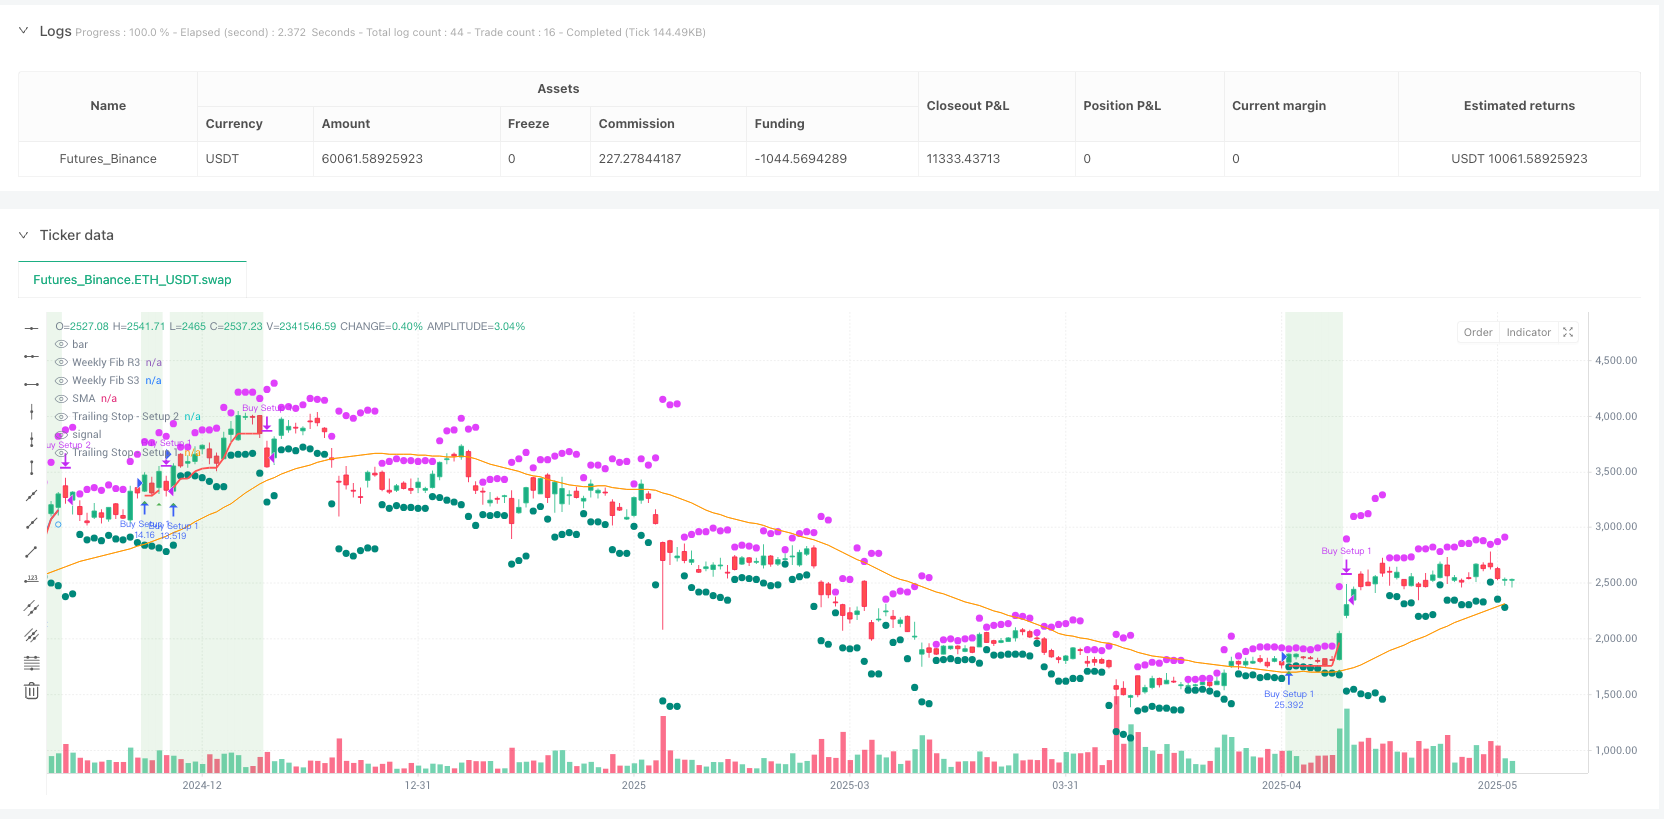Select the vertical segment tool with end dots

coord(31,467)
